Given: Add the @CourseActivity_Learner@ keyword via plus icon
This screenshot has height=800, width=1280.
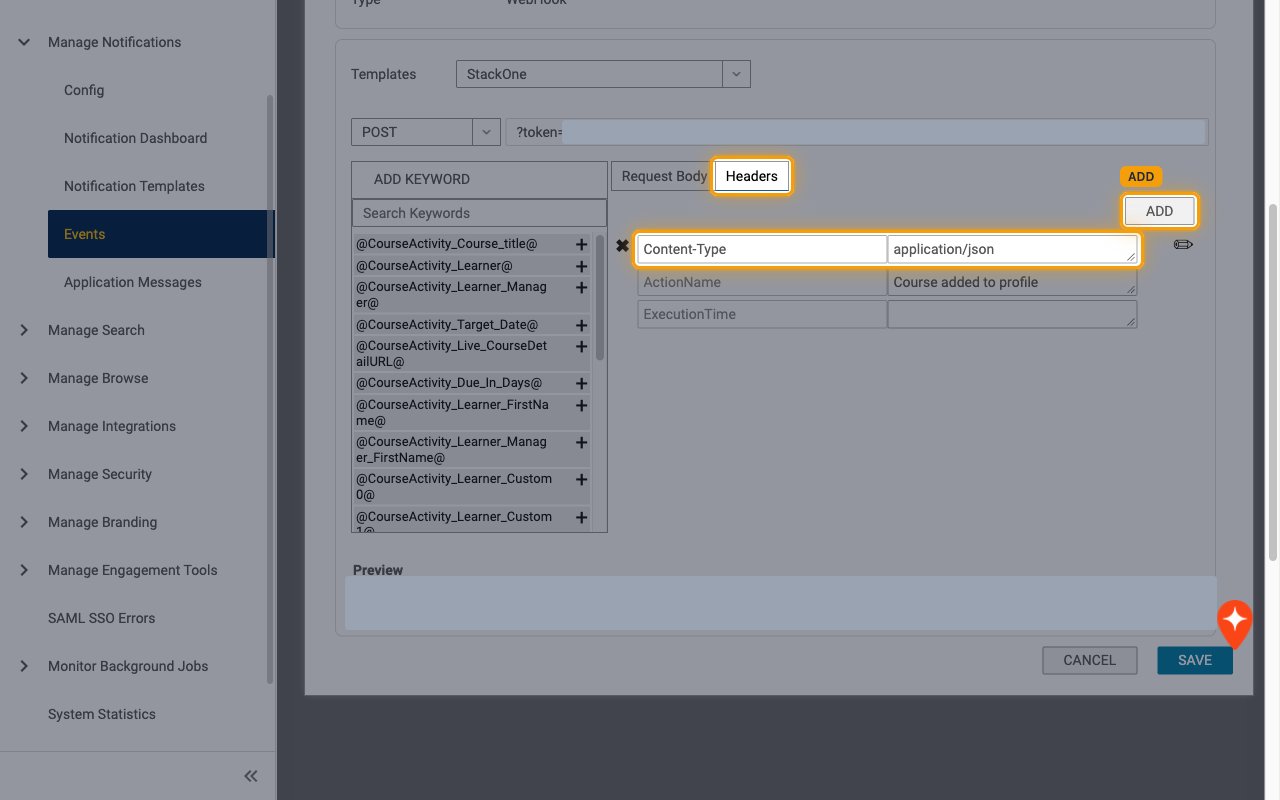Looking at the screenshot, I should pos(581,267).
